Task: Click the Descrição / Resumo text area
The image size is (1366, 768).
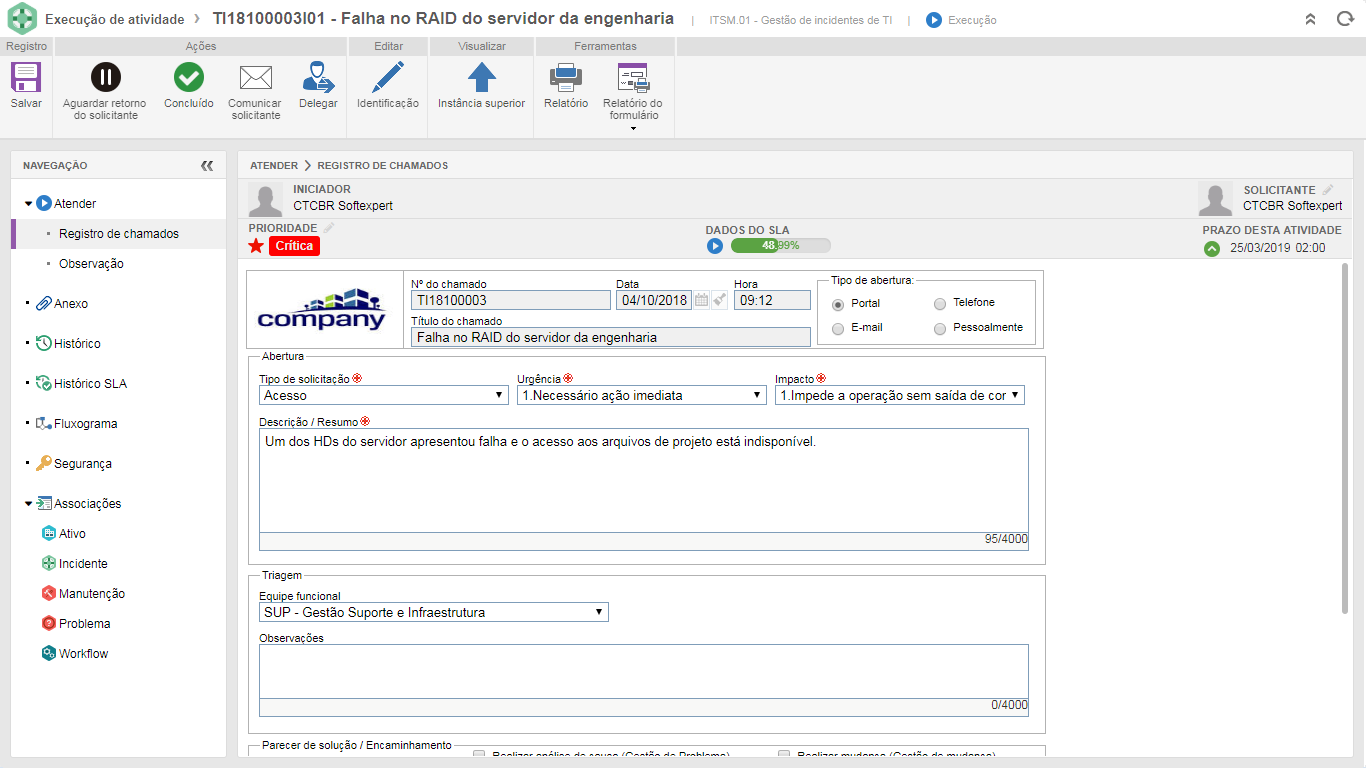Action: [643, 480]
